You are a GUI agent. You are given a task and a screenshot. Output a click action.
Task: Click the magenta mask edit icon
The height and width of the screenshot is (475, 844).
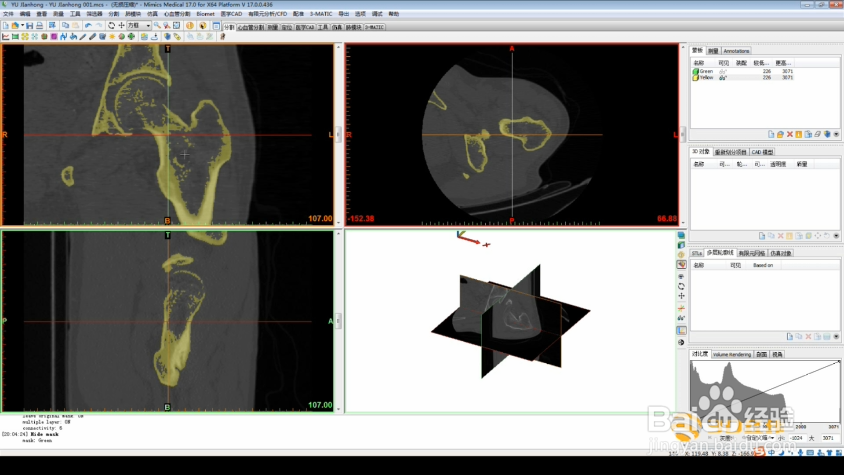(x=54, y=37)
